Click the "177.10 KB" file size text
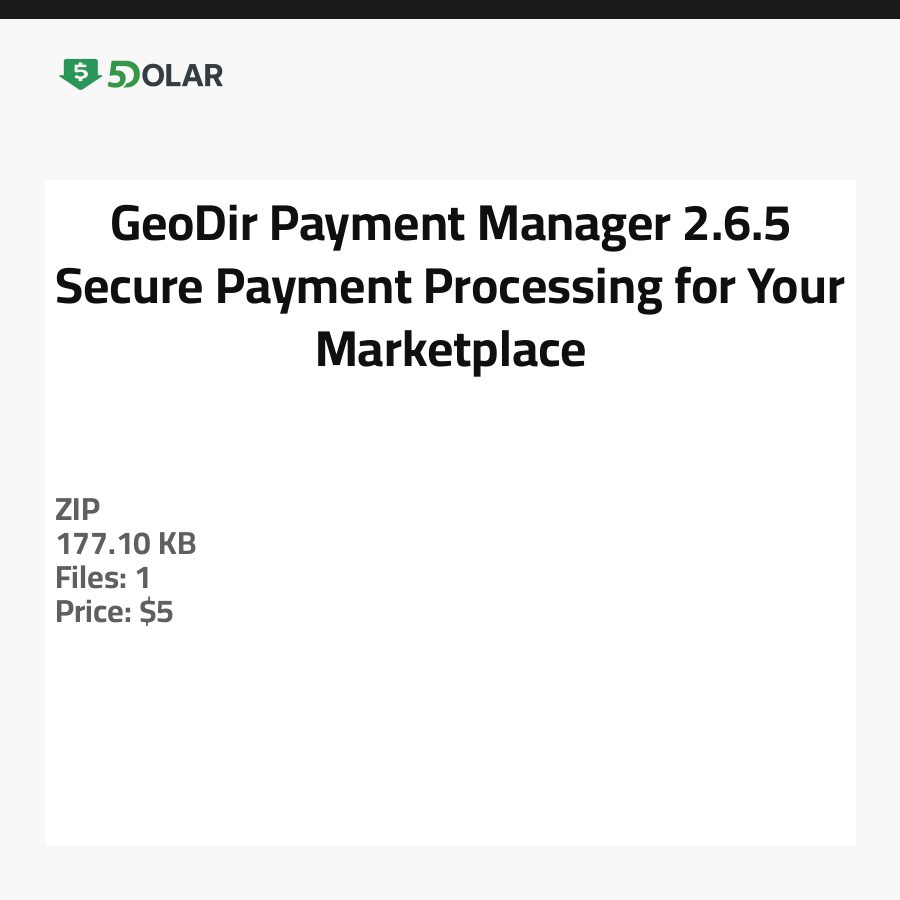900x900 pixels. pyautogui.click(x=126, y=544)
